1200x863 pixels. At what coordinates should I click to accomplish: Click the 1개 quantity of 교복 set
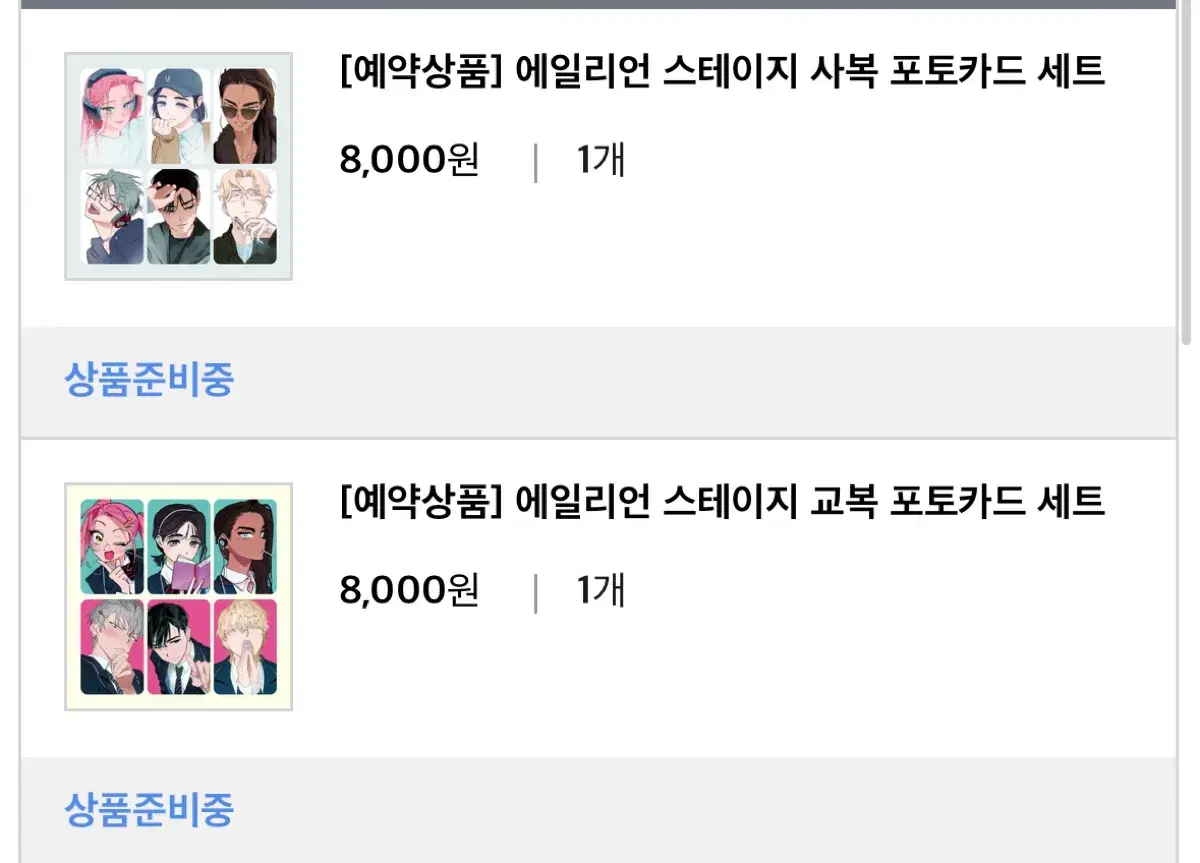[x=601, y=590]
